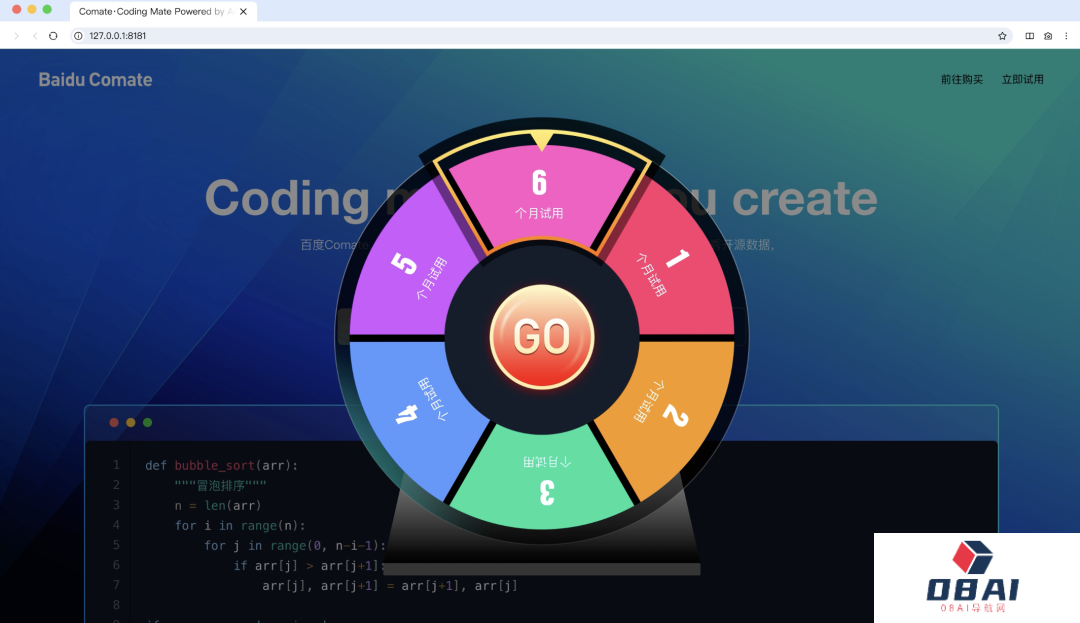This screenshot has width=1080, height=623.
Task: Click the Baidu Comate logo
Action: 95,79
